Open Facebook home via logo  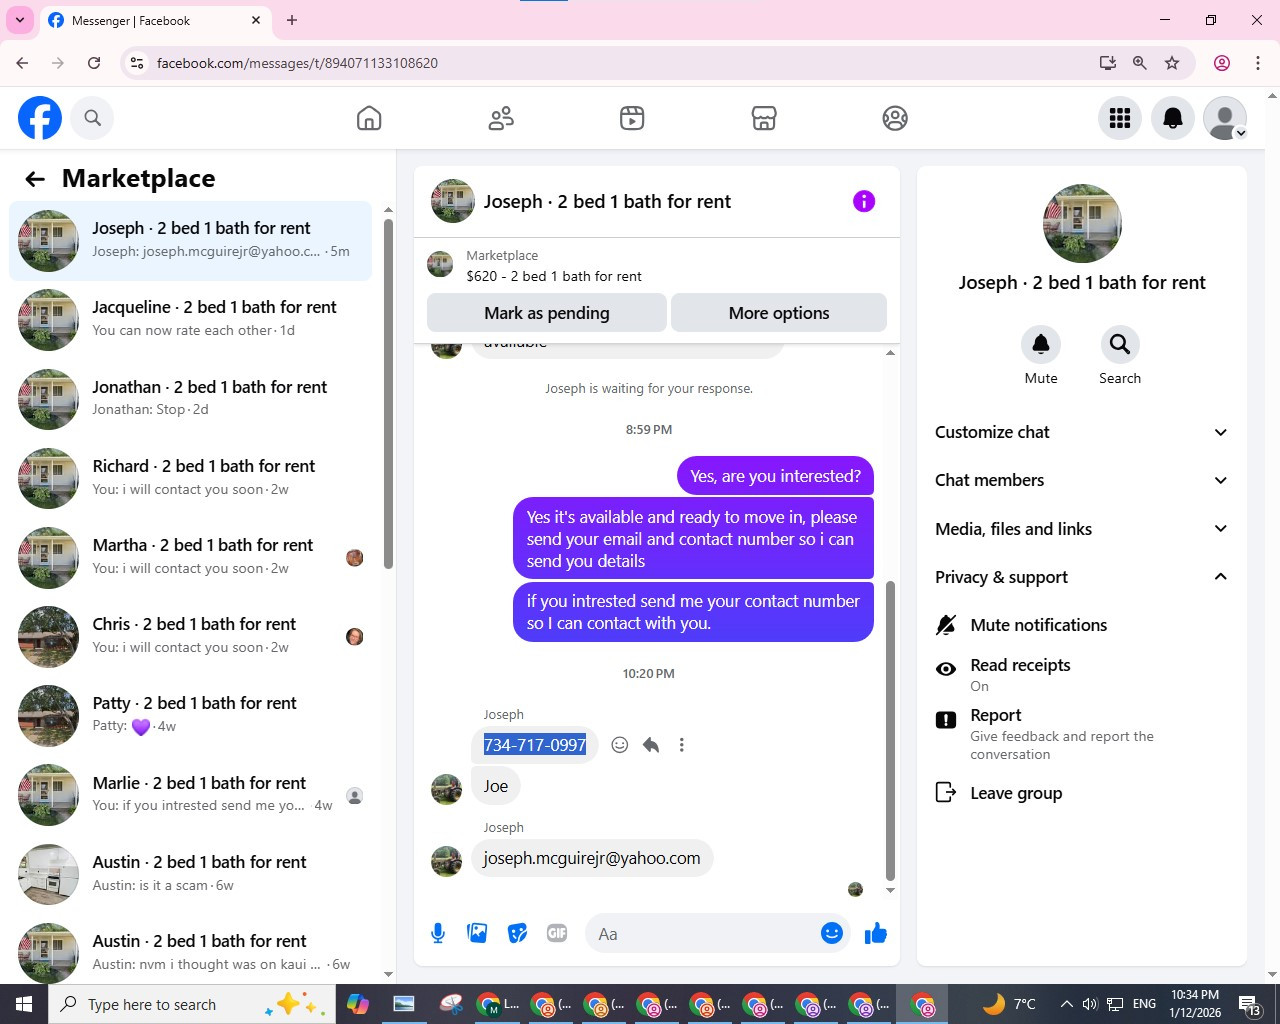40,118
